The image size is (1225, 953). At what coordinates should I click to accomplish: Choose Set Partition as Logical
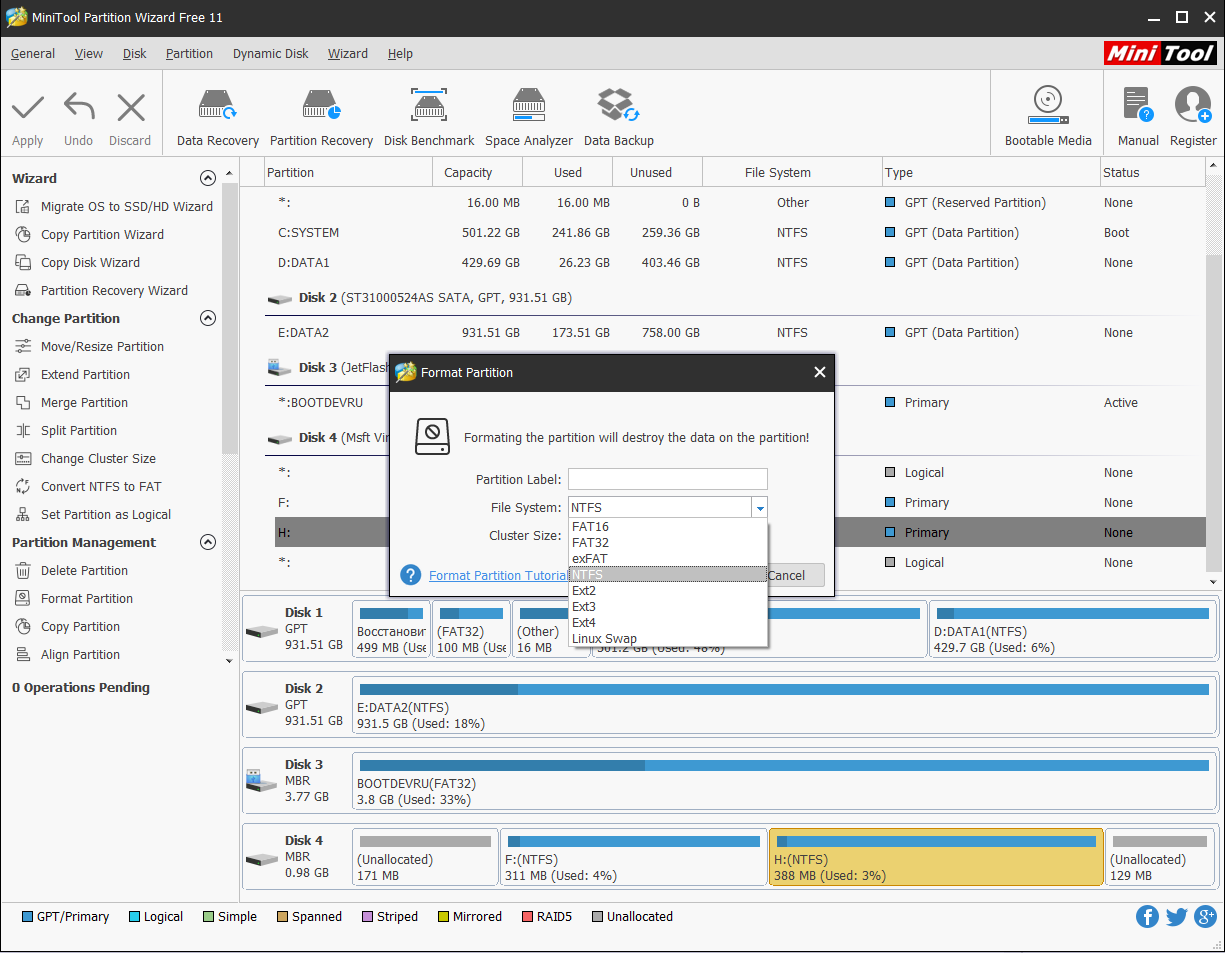pyautogui.click(x=106, y=515)
